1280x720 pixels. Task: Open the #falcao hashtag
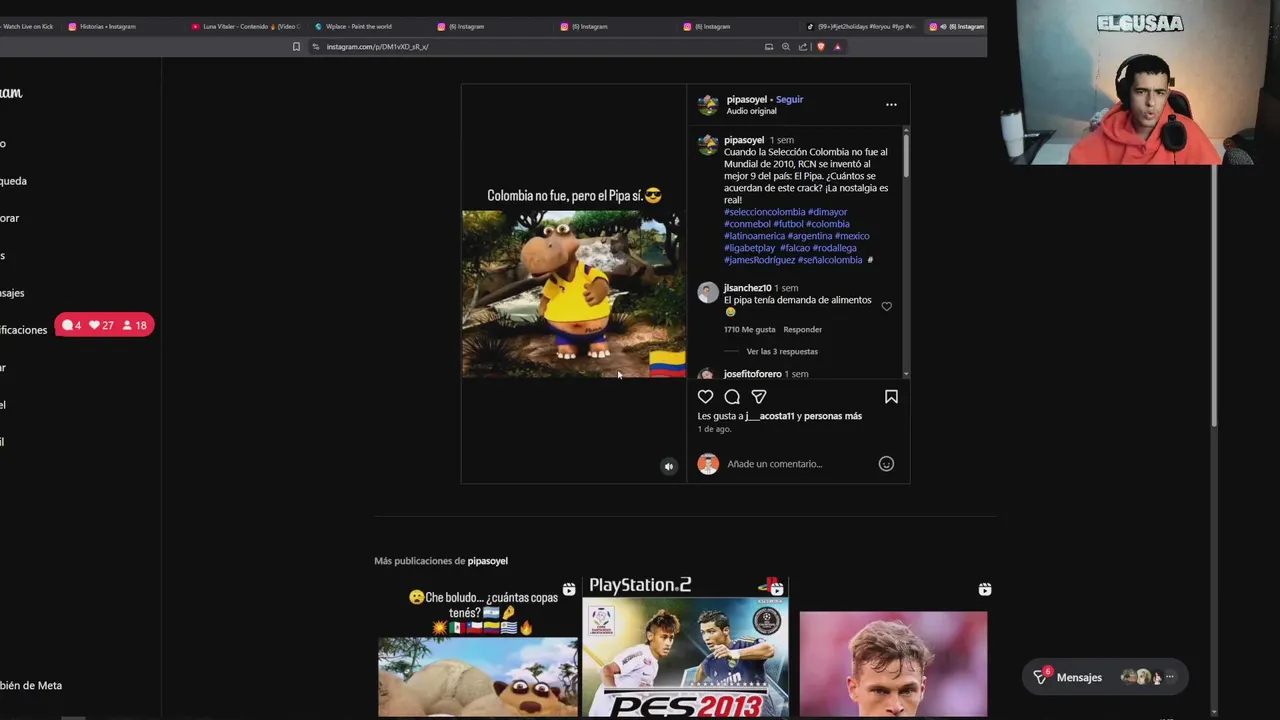(794, 248)
